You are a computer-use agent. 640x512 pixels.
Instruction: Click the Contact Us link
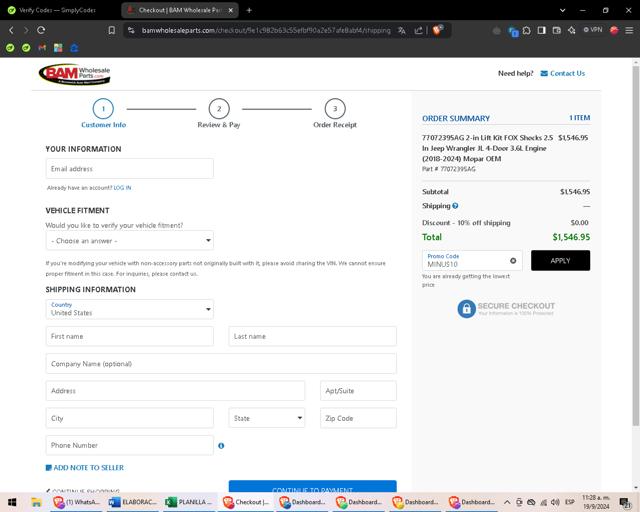[x=563, y=73]
